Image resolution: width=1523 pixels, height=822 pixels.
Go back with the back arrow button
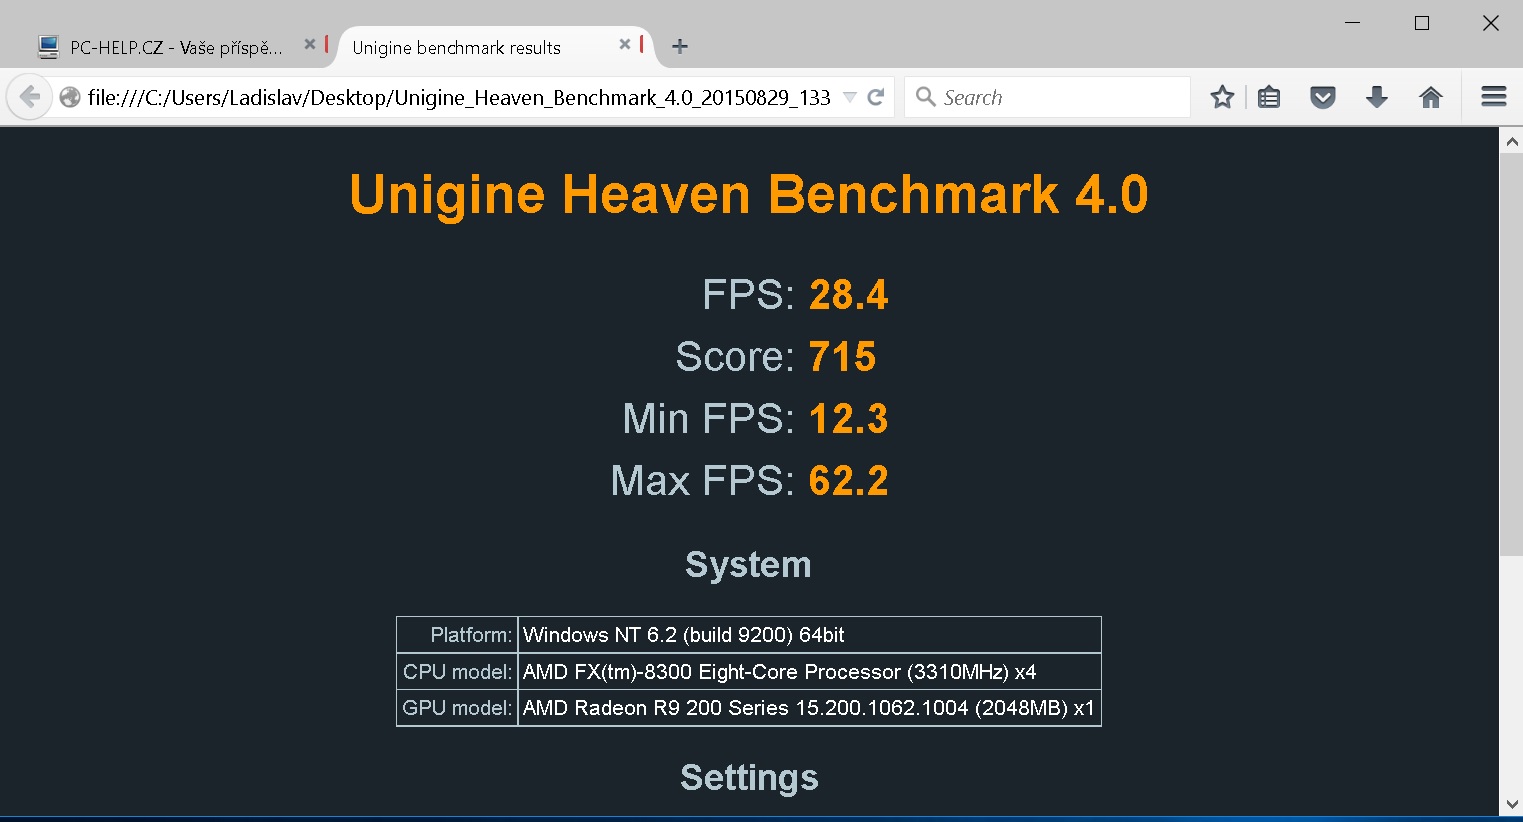29,97
